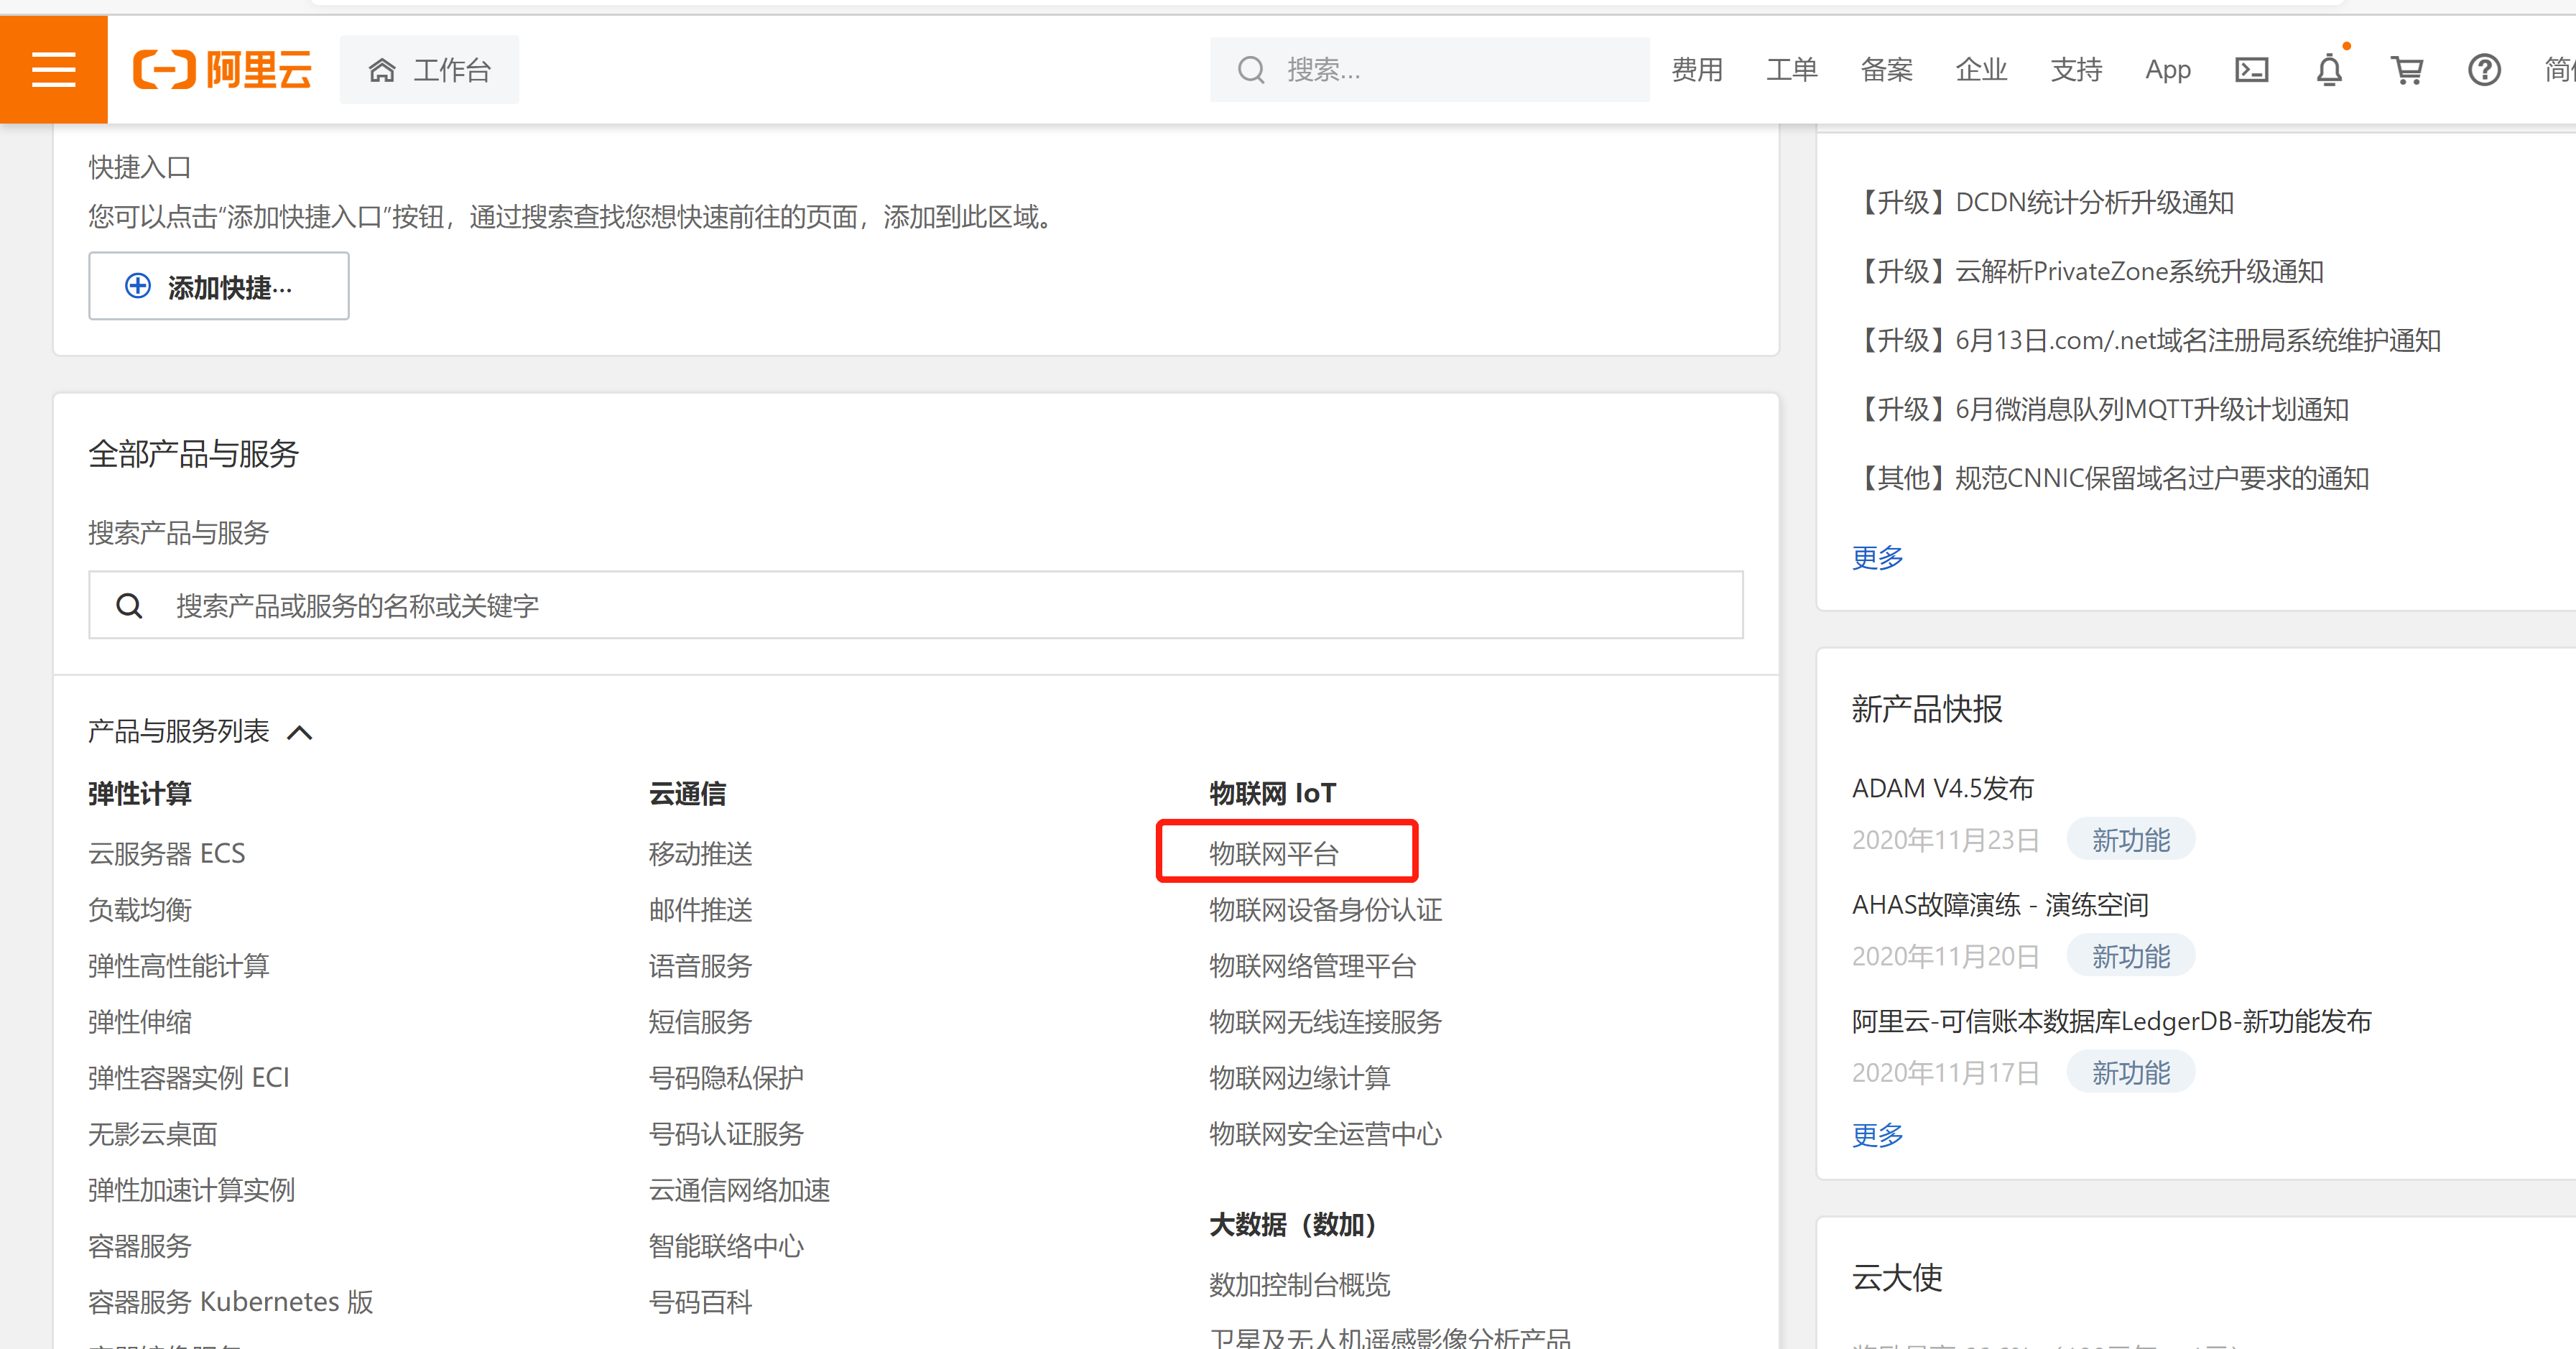Click 新功能 tag beside ADAM V4.5发布
Viewport: 2576px width, 1349px height.
click(x=2130, y=839)
